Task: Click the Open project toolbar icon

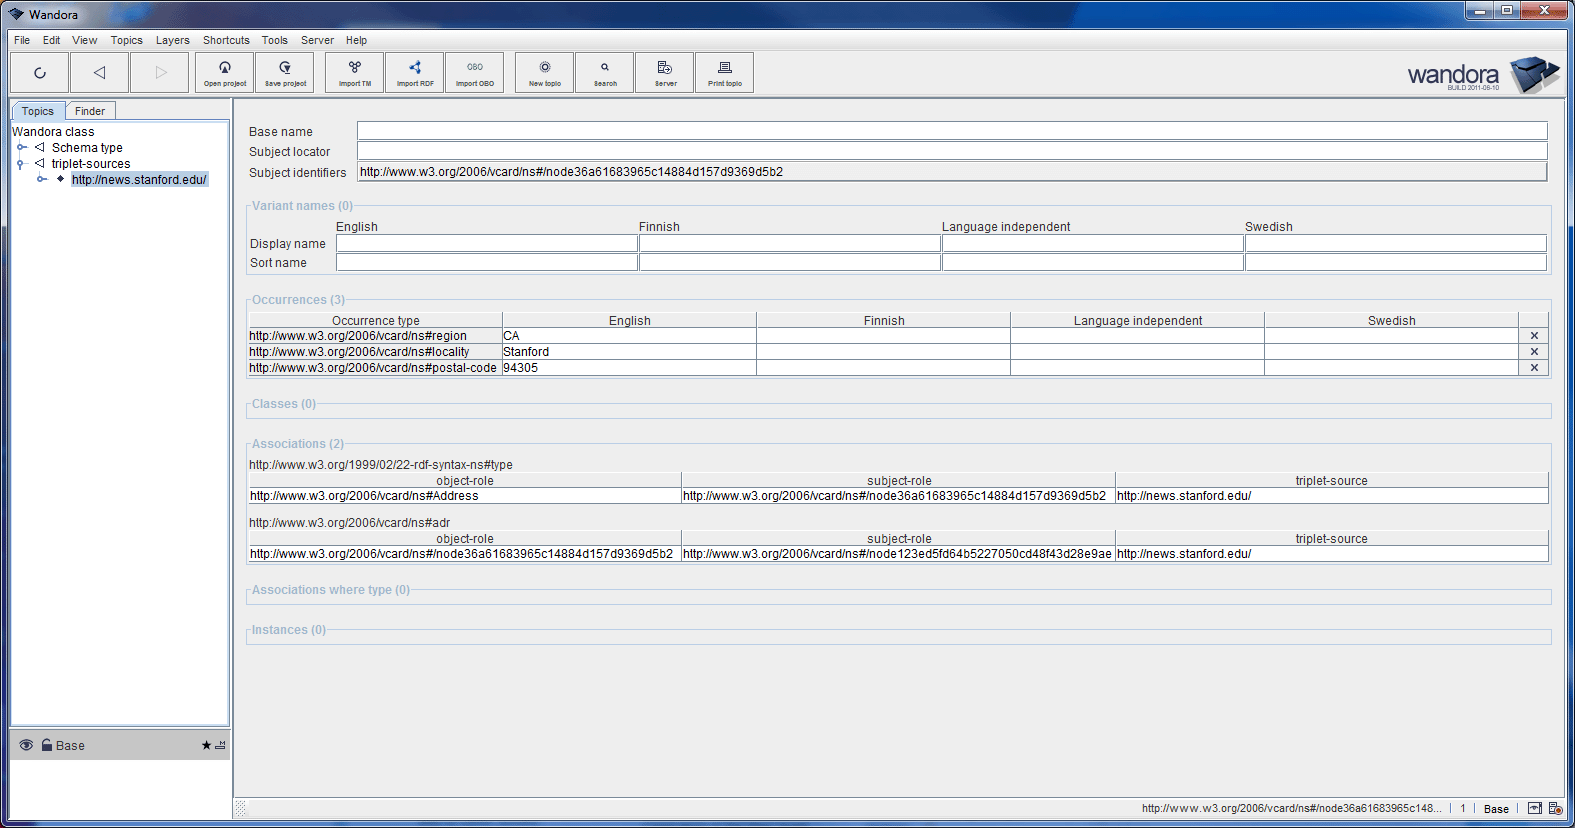Action: 225,72
